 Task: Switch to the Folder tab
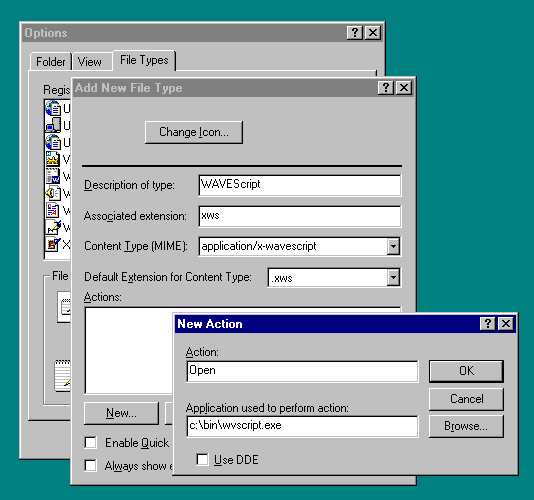(51, 62)
